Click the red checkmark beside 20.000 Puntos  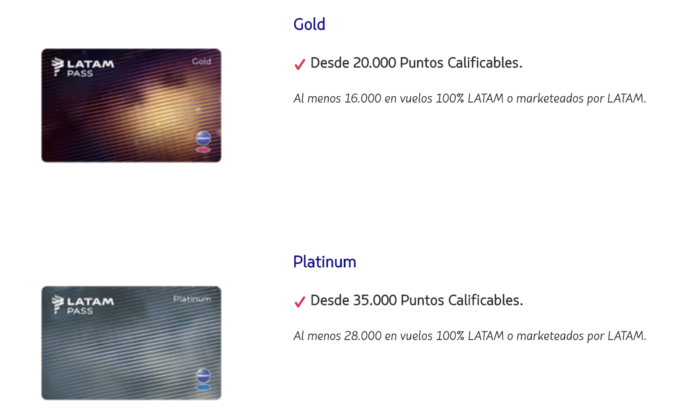[300, 64]
